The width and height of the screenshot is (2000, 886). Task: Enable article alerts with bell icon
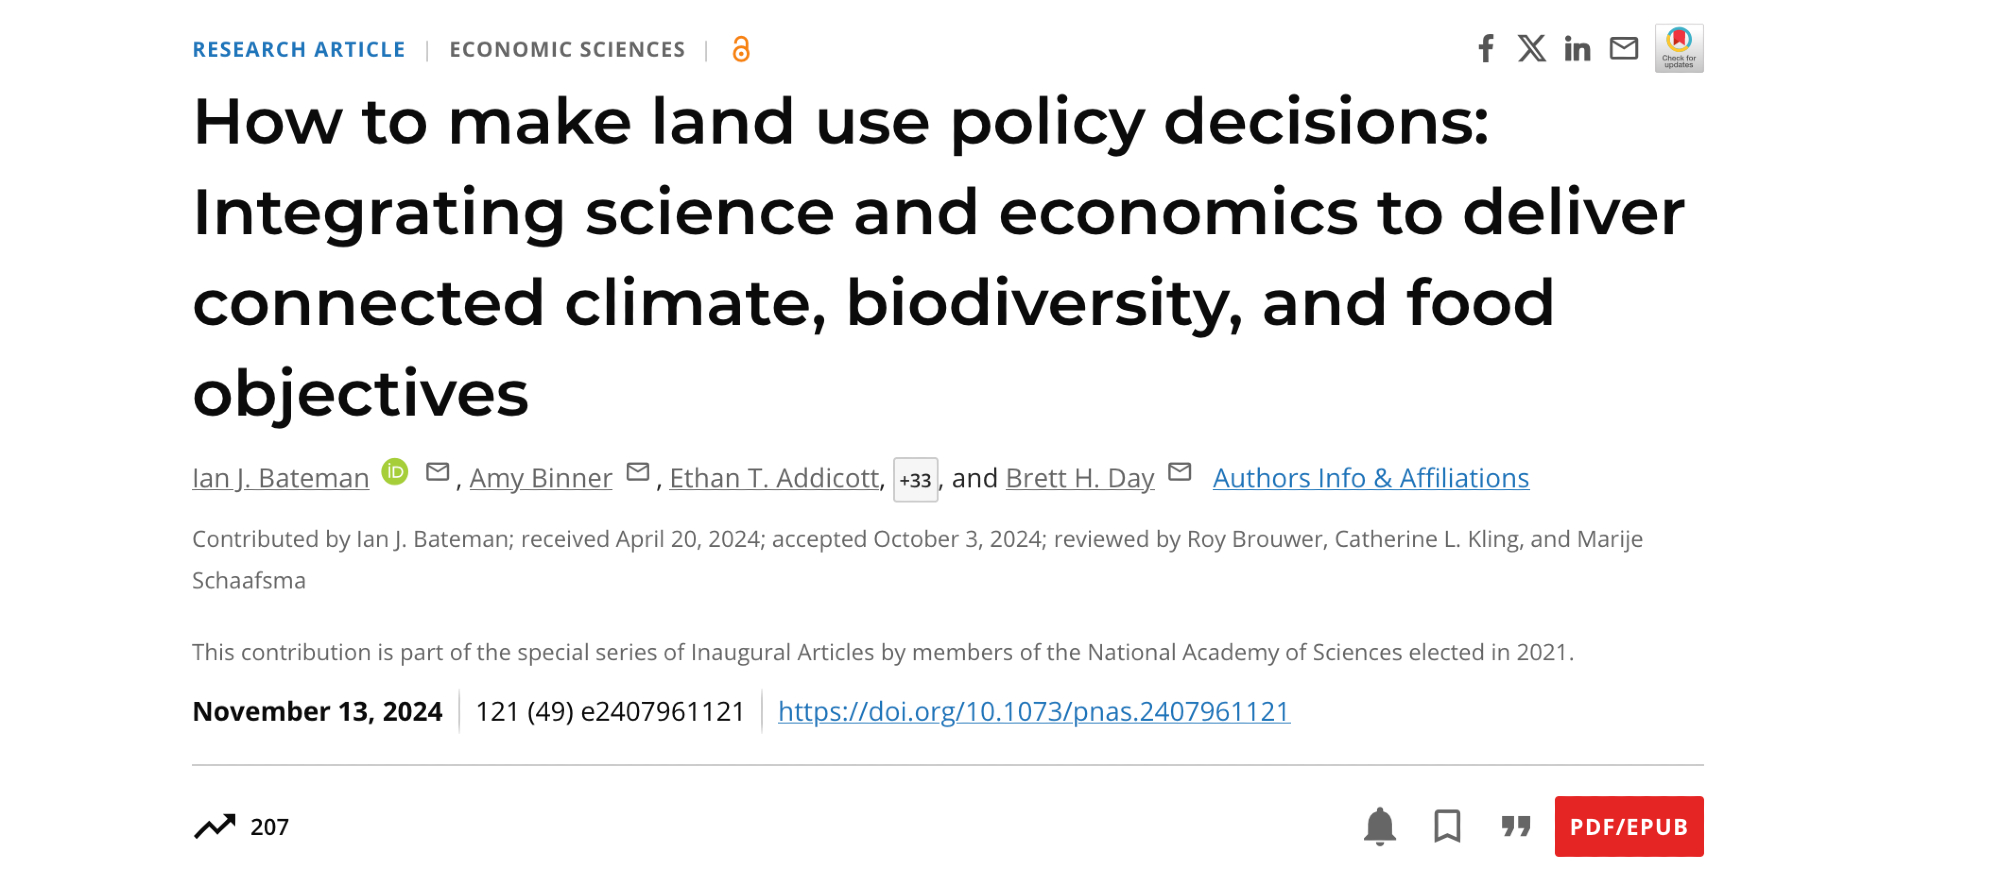1380,826
